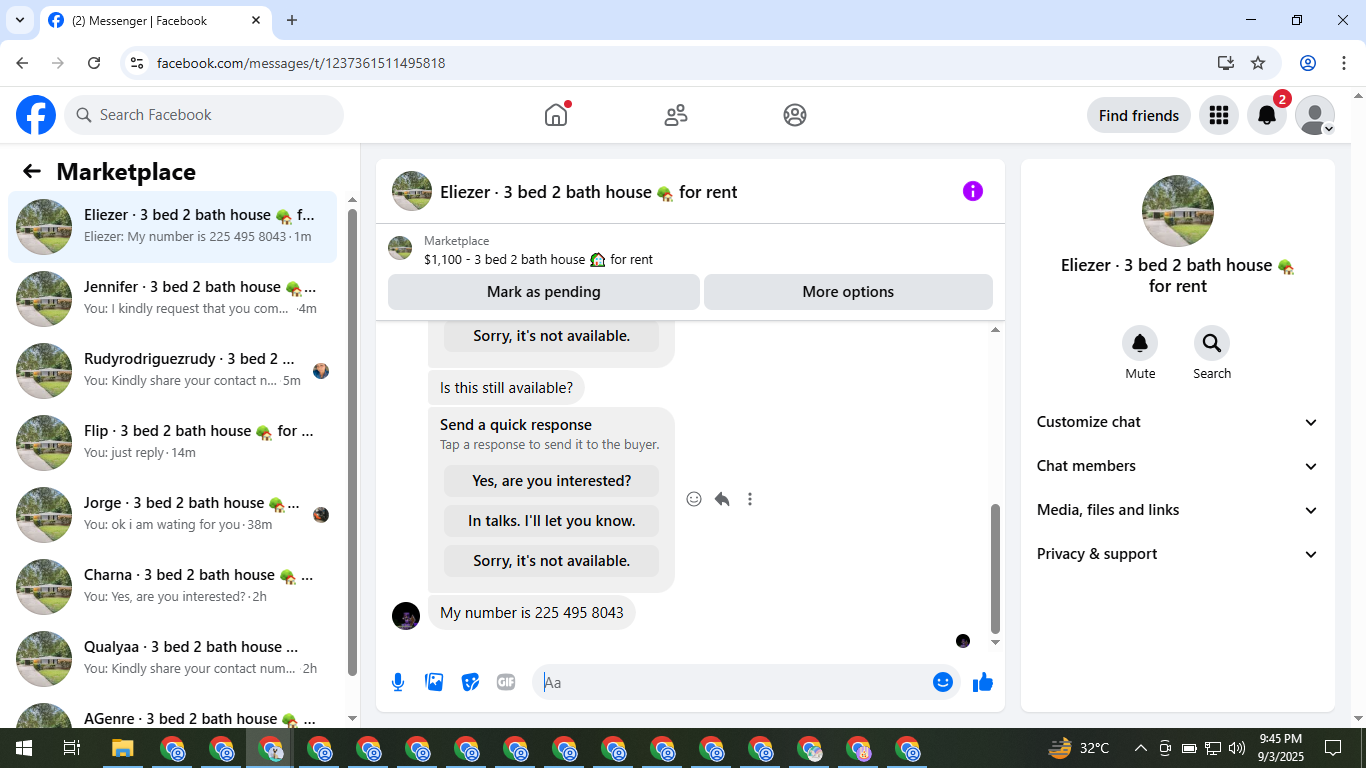Screen dimensions: 1366x768
Task: Choose a GIF icon
Action: tap(506, 682)
